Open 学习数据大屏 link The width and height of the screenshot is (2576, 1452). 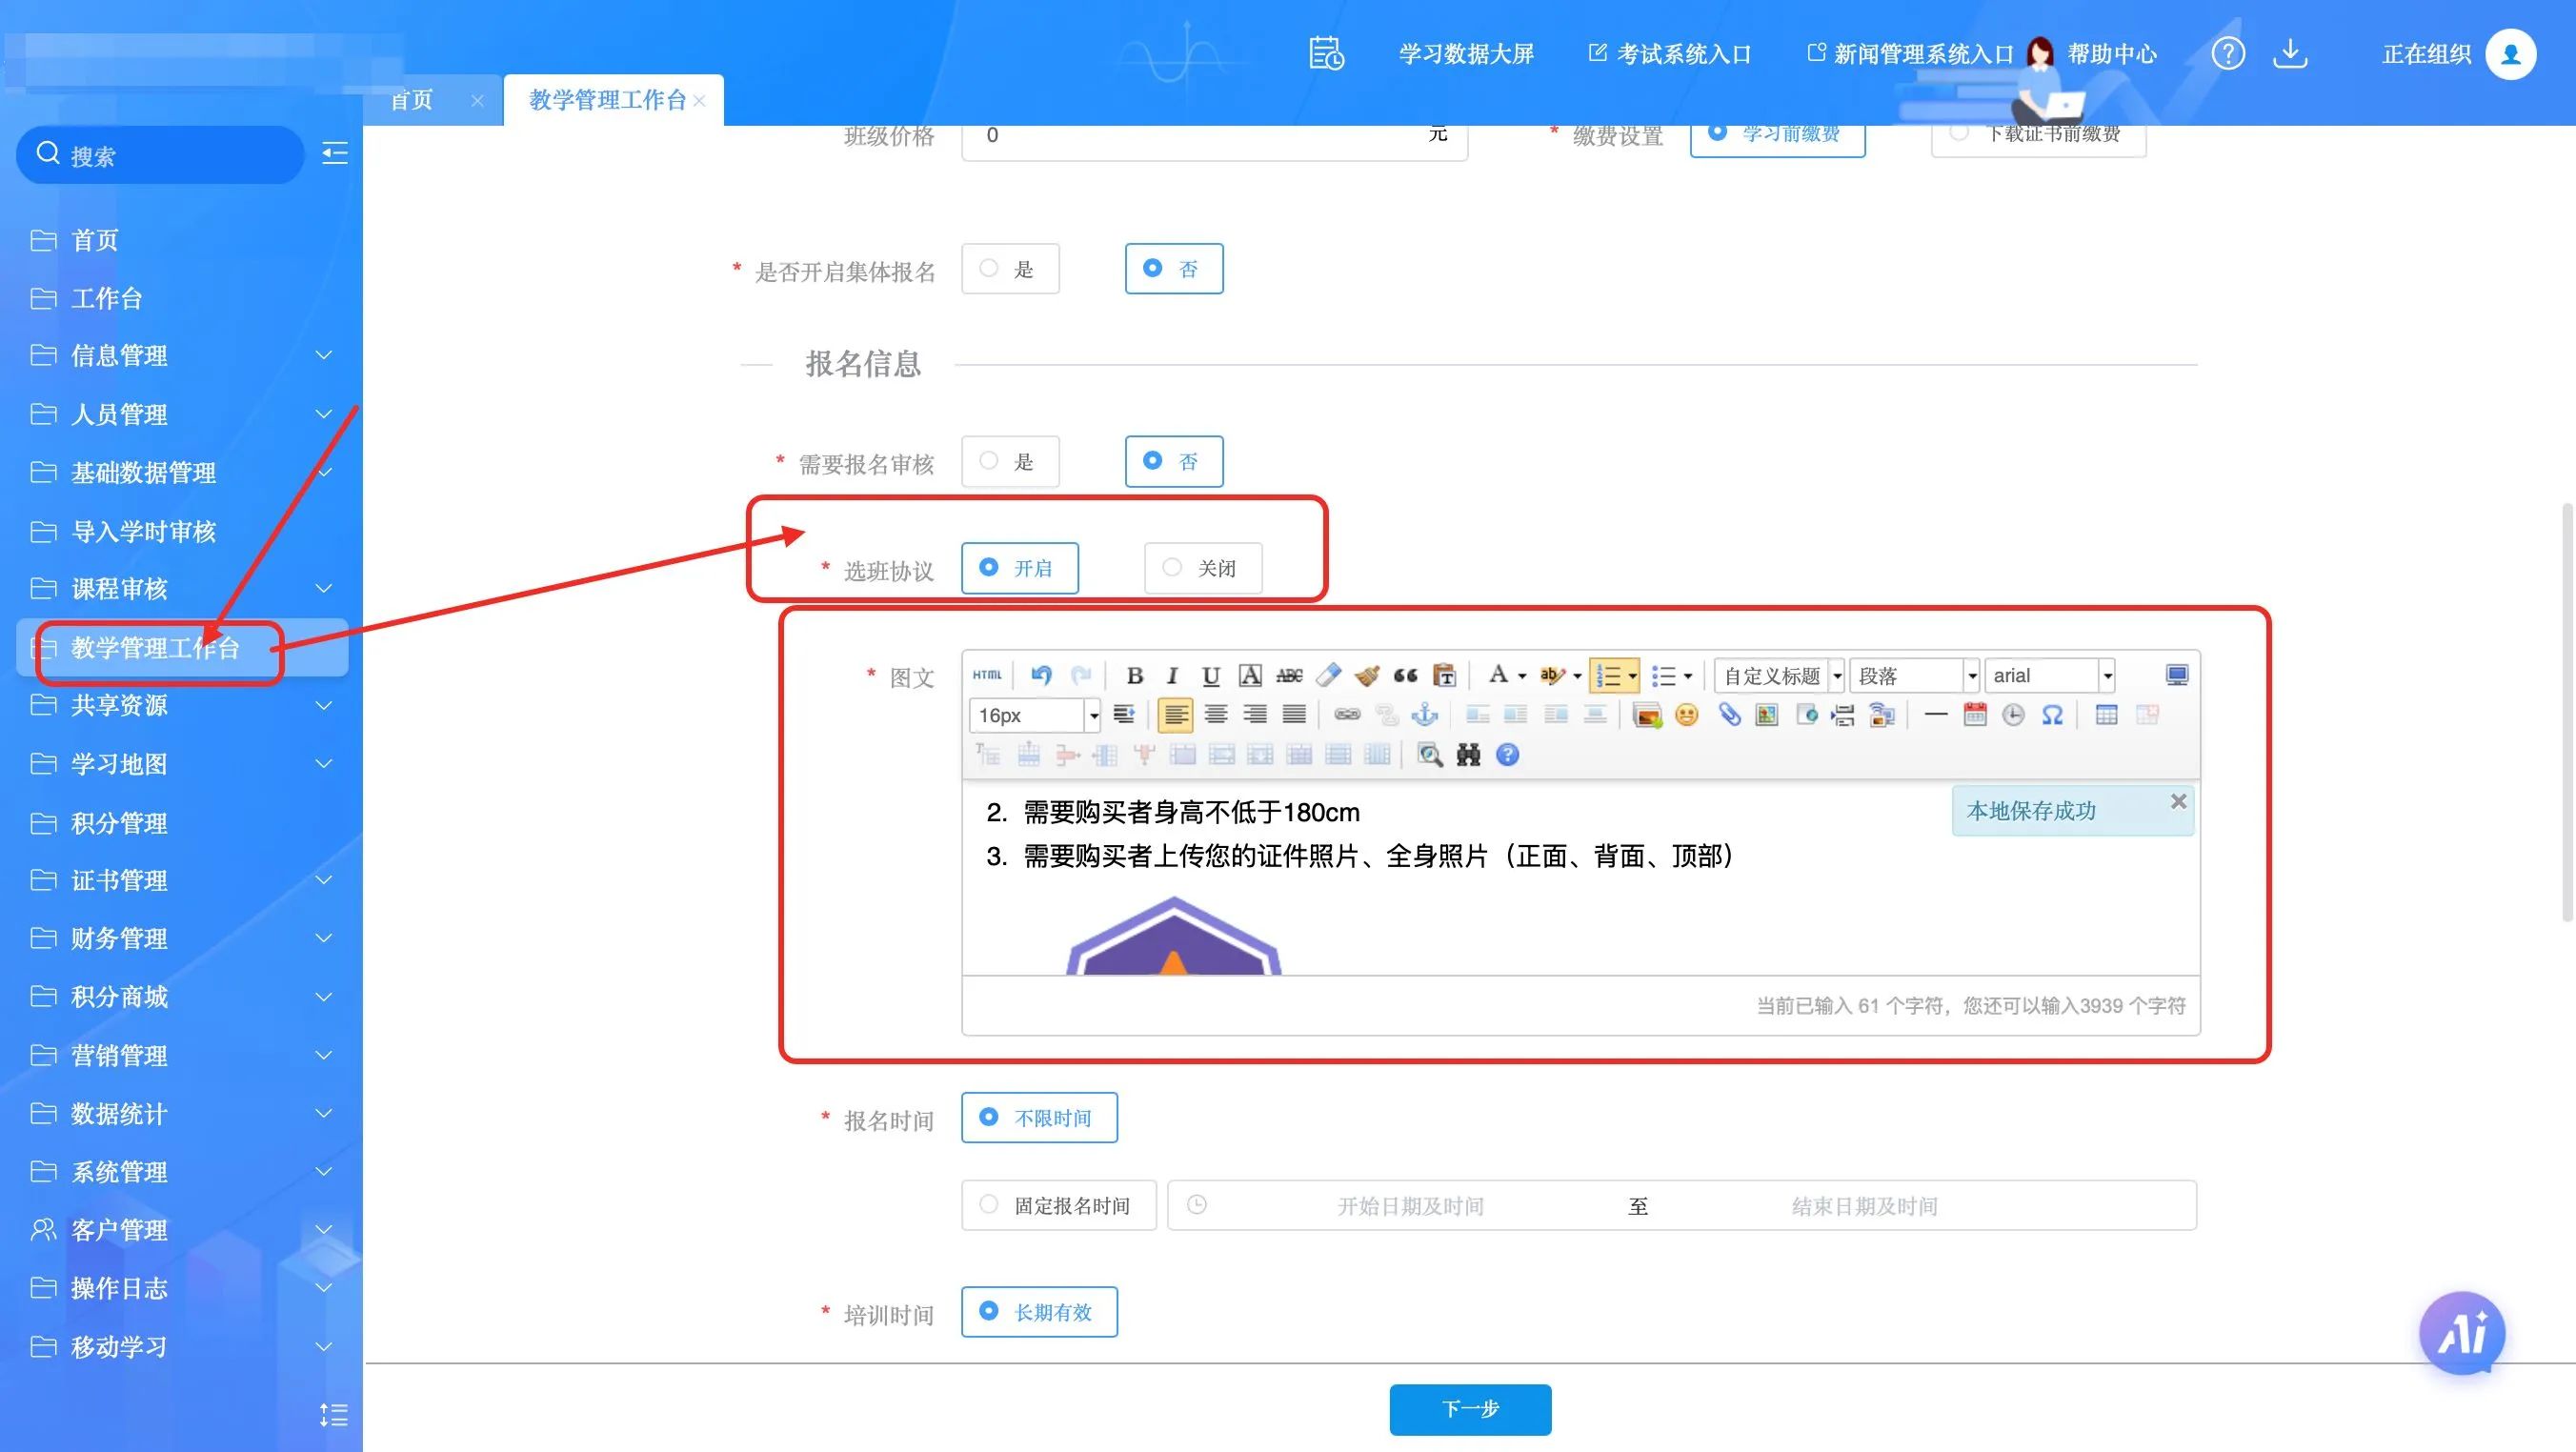[1465, 53]
